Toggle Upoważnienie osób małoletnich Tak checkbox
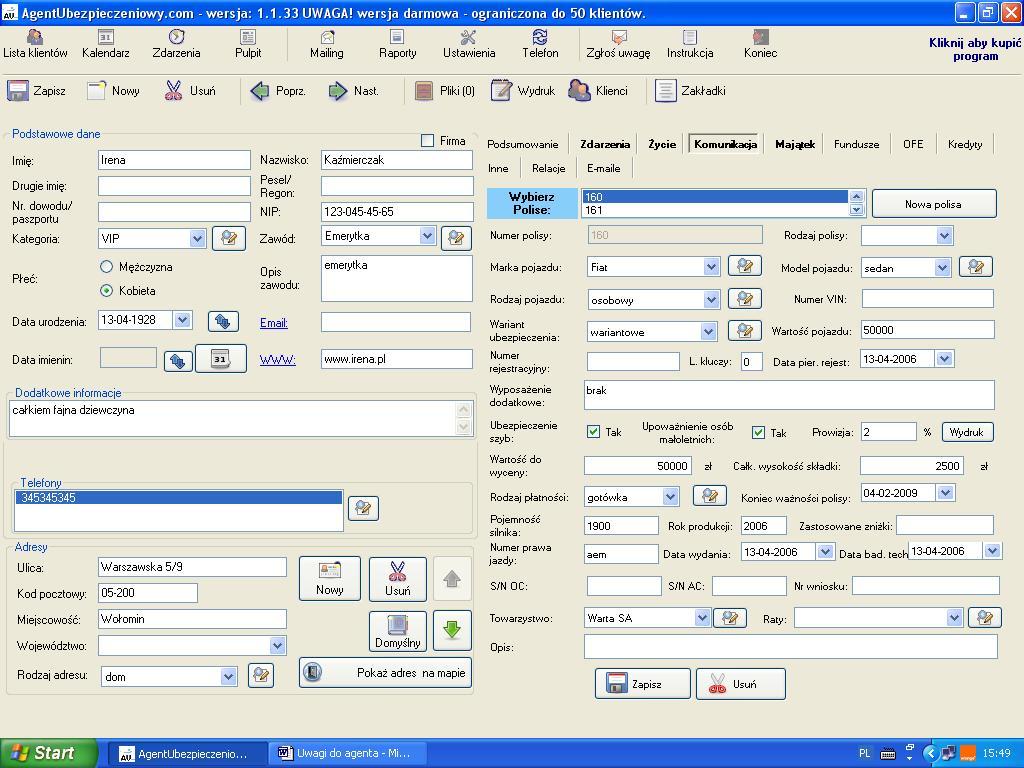1024x768 pixels. [758, 432]
